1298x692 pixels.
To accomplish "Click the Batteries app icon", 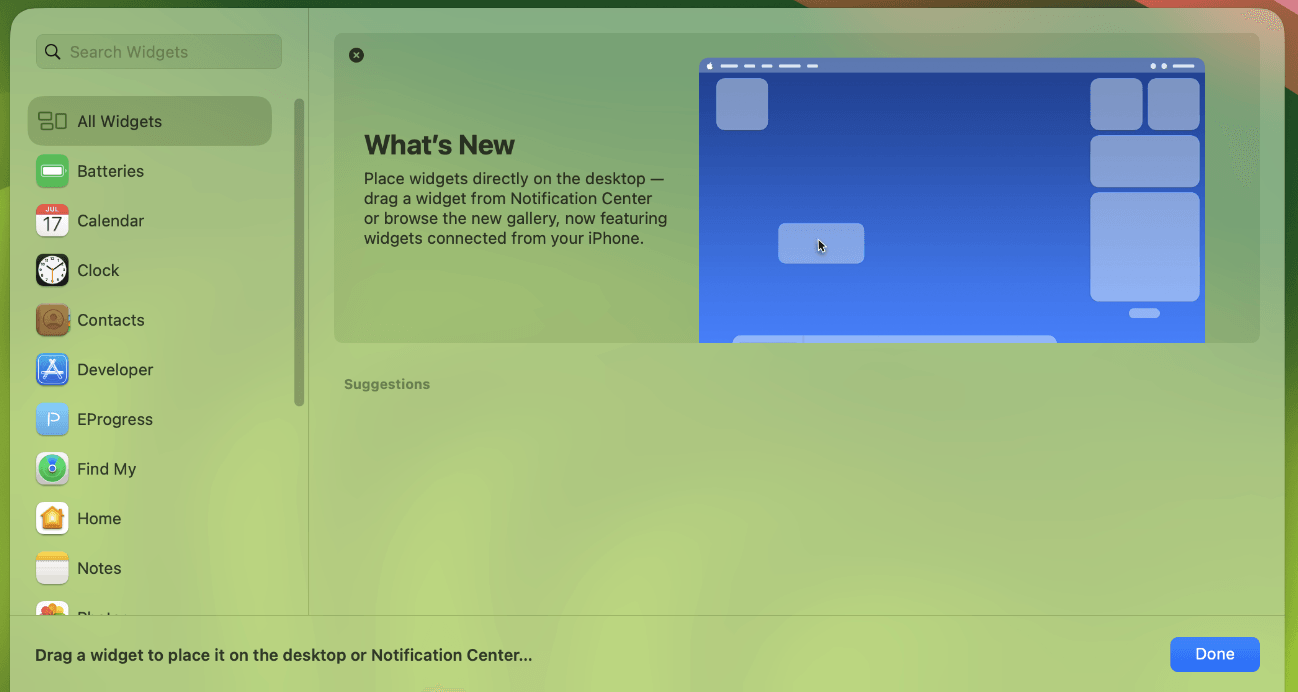I will coord(52,171).
